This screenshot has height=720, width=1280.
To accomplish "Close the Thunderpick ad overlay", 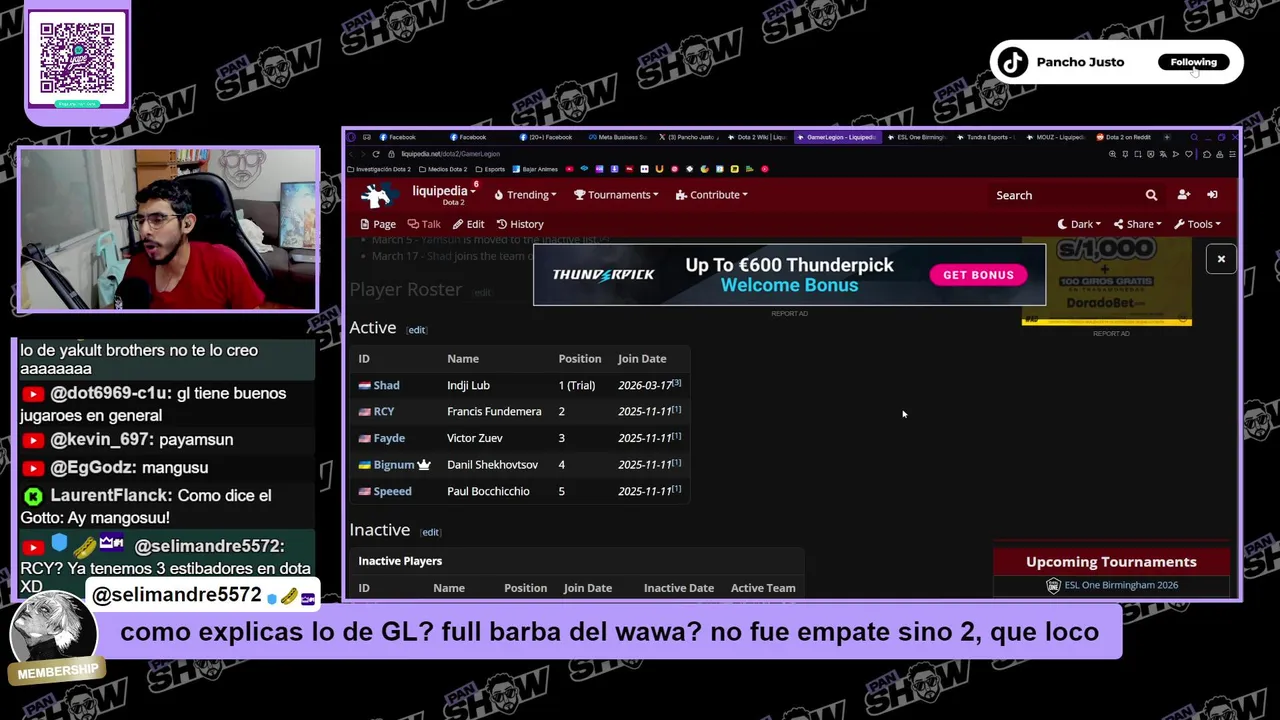I will 1221,259.
